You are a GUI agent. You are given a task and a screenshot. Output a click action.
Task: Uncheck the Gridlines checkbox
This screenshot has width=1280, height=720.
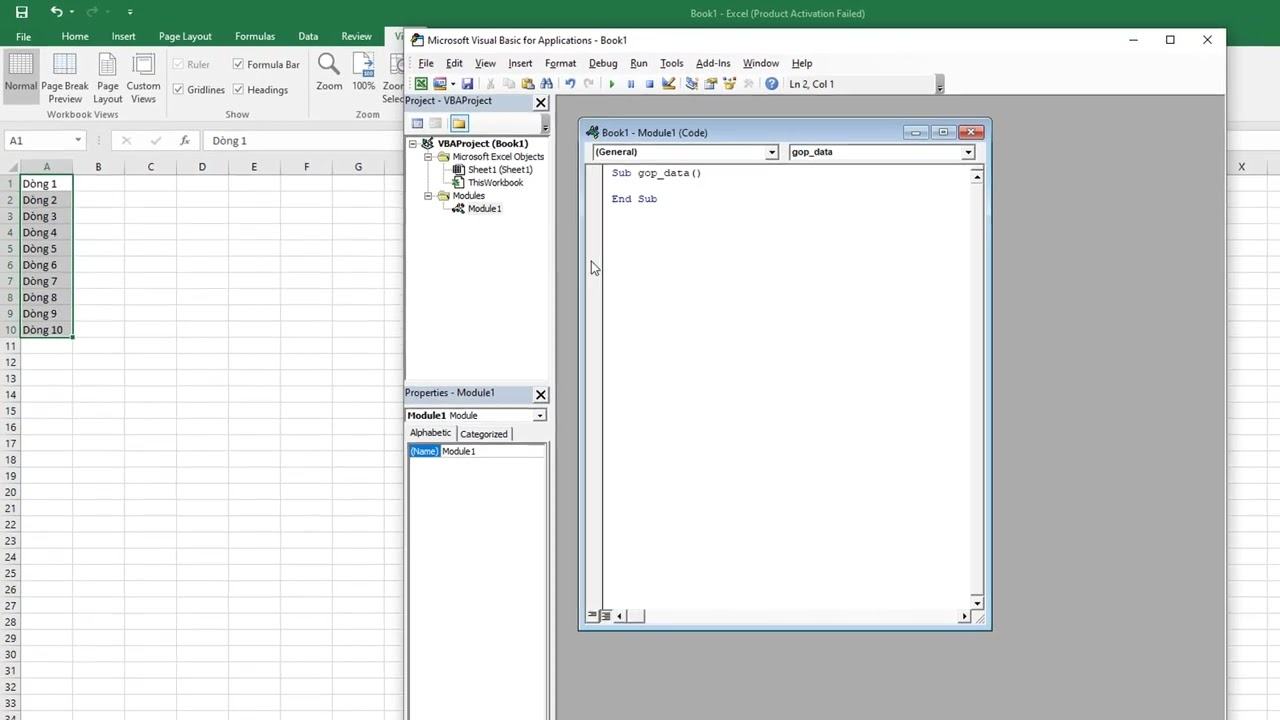[178, 89]
